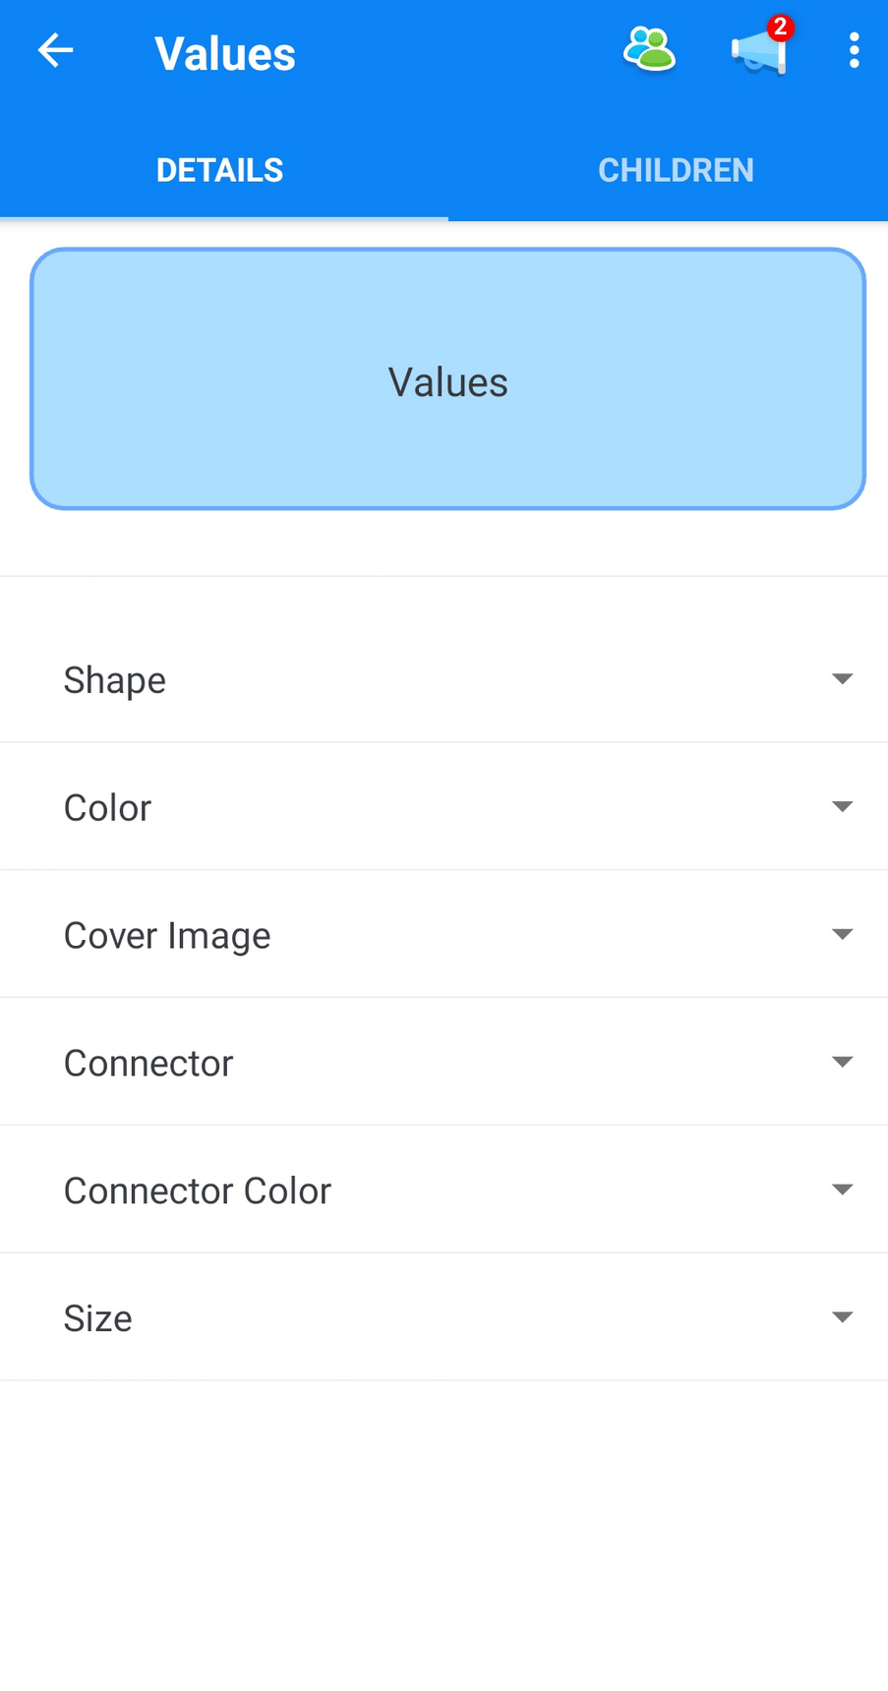This screenshot has width=888, height=1691.
Task: Click the Connector row label
Action: pos(148,1062)
